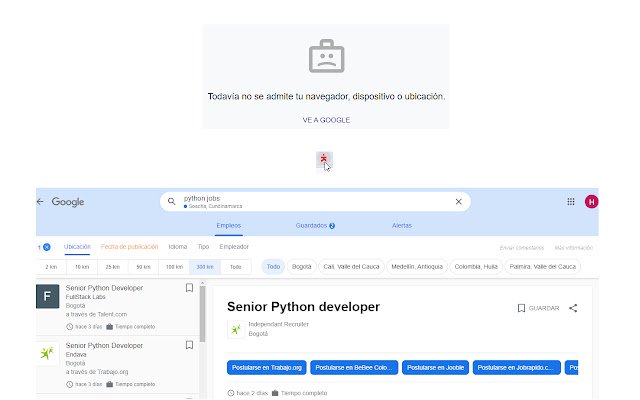Filter by Bogotá chip
The image size is (640, 400).
click(302, 267)
